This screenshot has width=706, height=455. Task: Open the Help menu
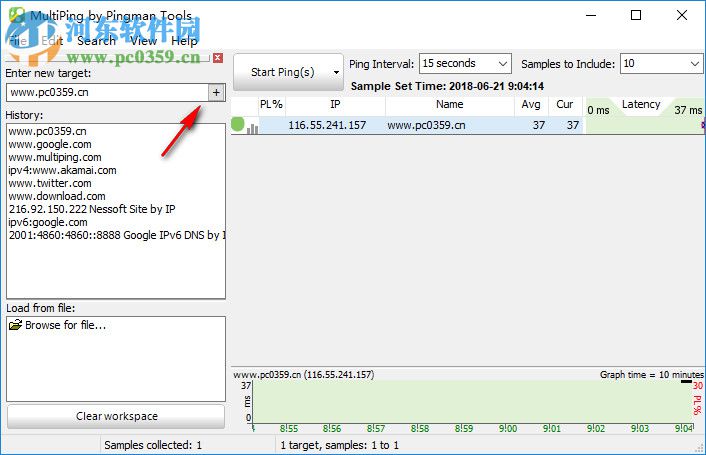[x=184, y=41]
